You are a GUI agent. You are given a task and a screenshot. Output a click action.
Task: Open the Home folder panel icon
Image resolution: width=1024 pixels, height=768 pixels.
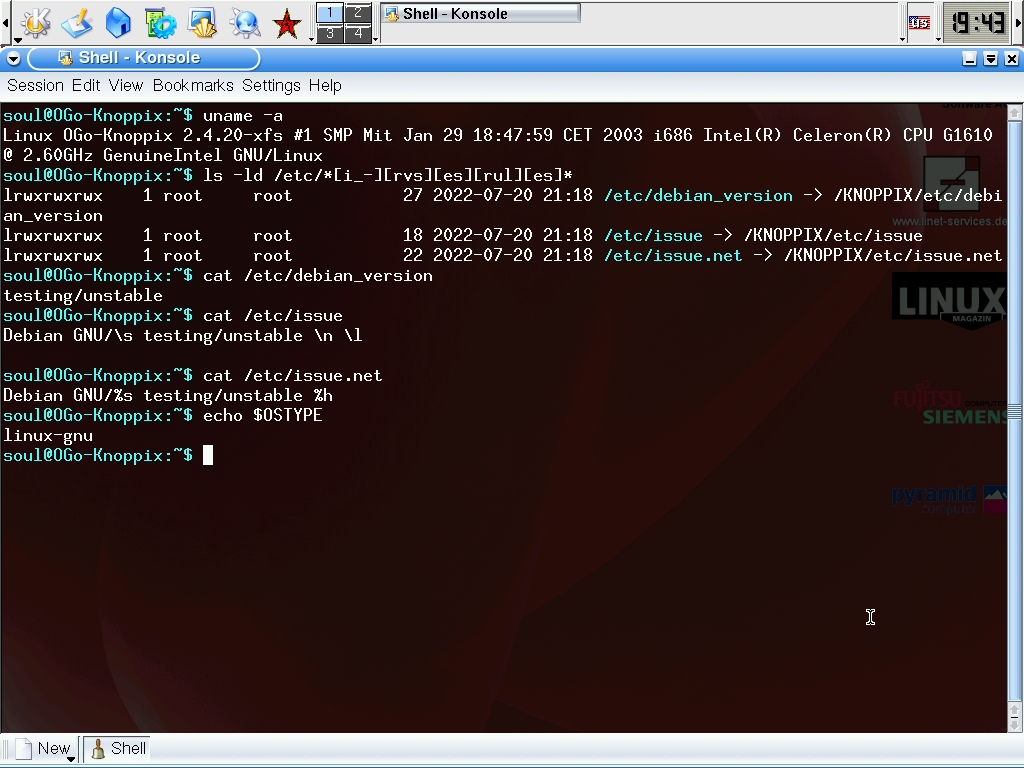pyautogui.click(x=118, y=23)
